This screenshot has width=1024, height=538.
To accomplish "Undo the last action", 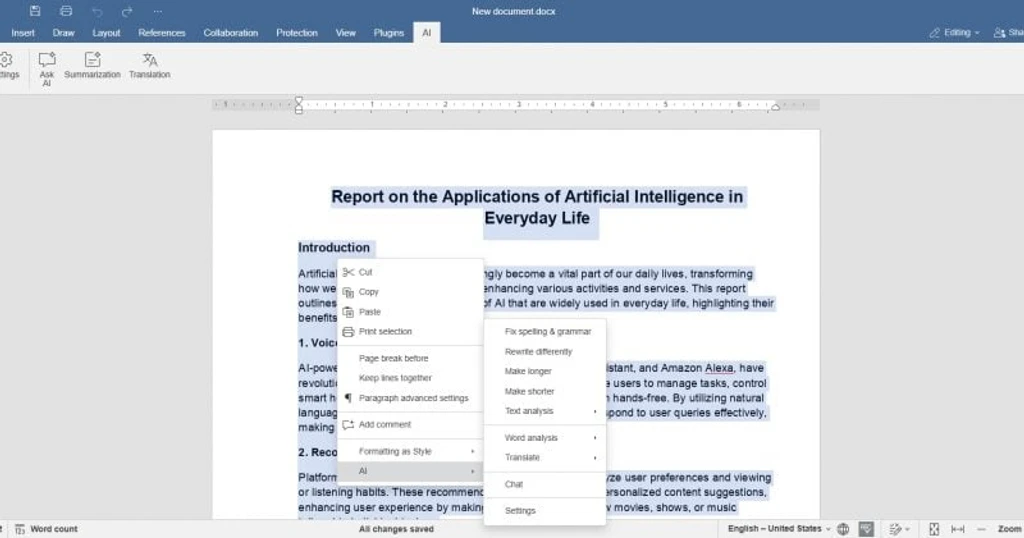I will [97, 12].
